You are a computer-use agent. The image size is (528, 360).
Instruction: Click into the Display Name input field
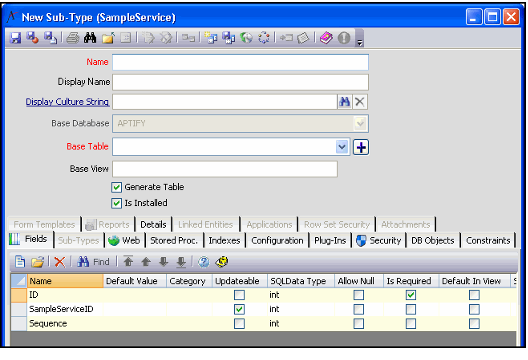240,82
